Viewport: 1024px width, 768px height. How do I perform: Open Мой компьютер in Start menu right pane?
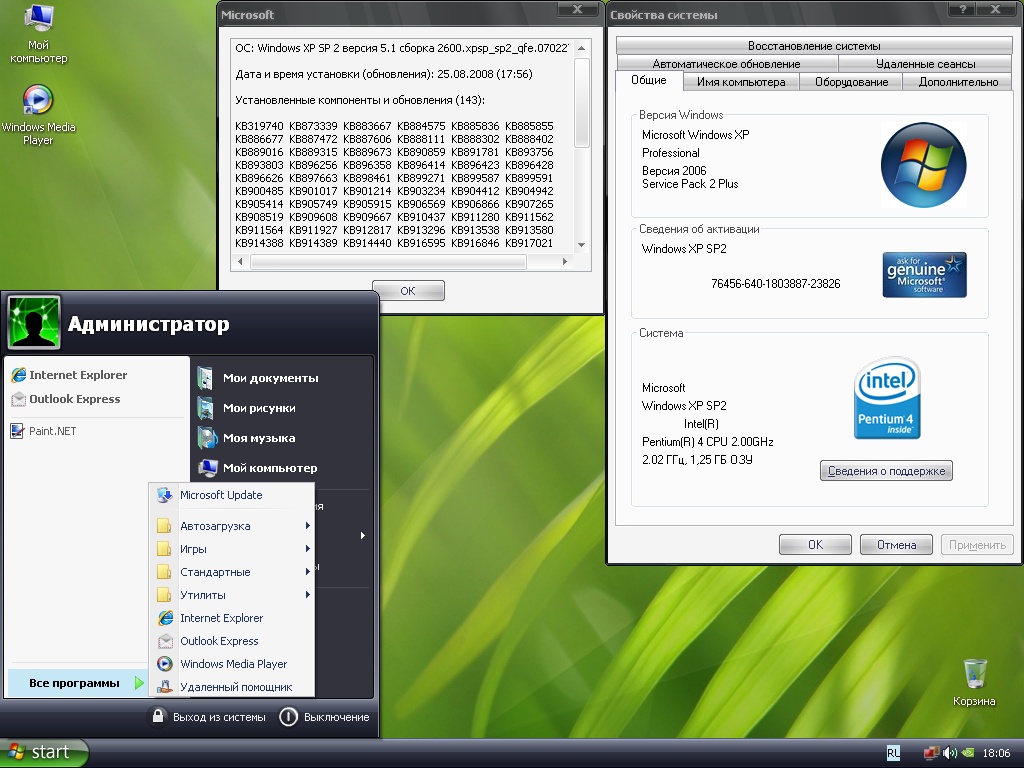tap(257, 468)
